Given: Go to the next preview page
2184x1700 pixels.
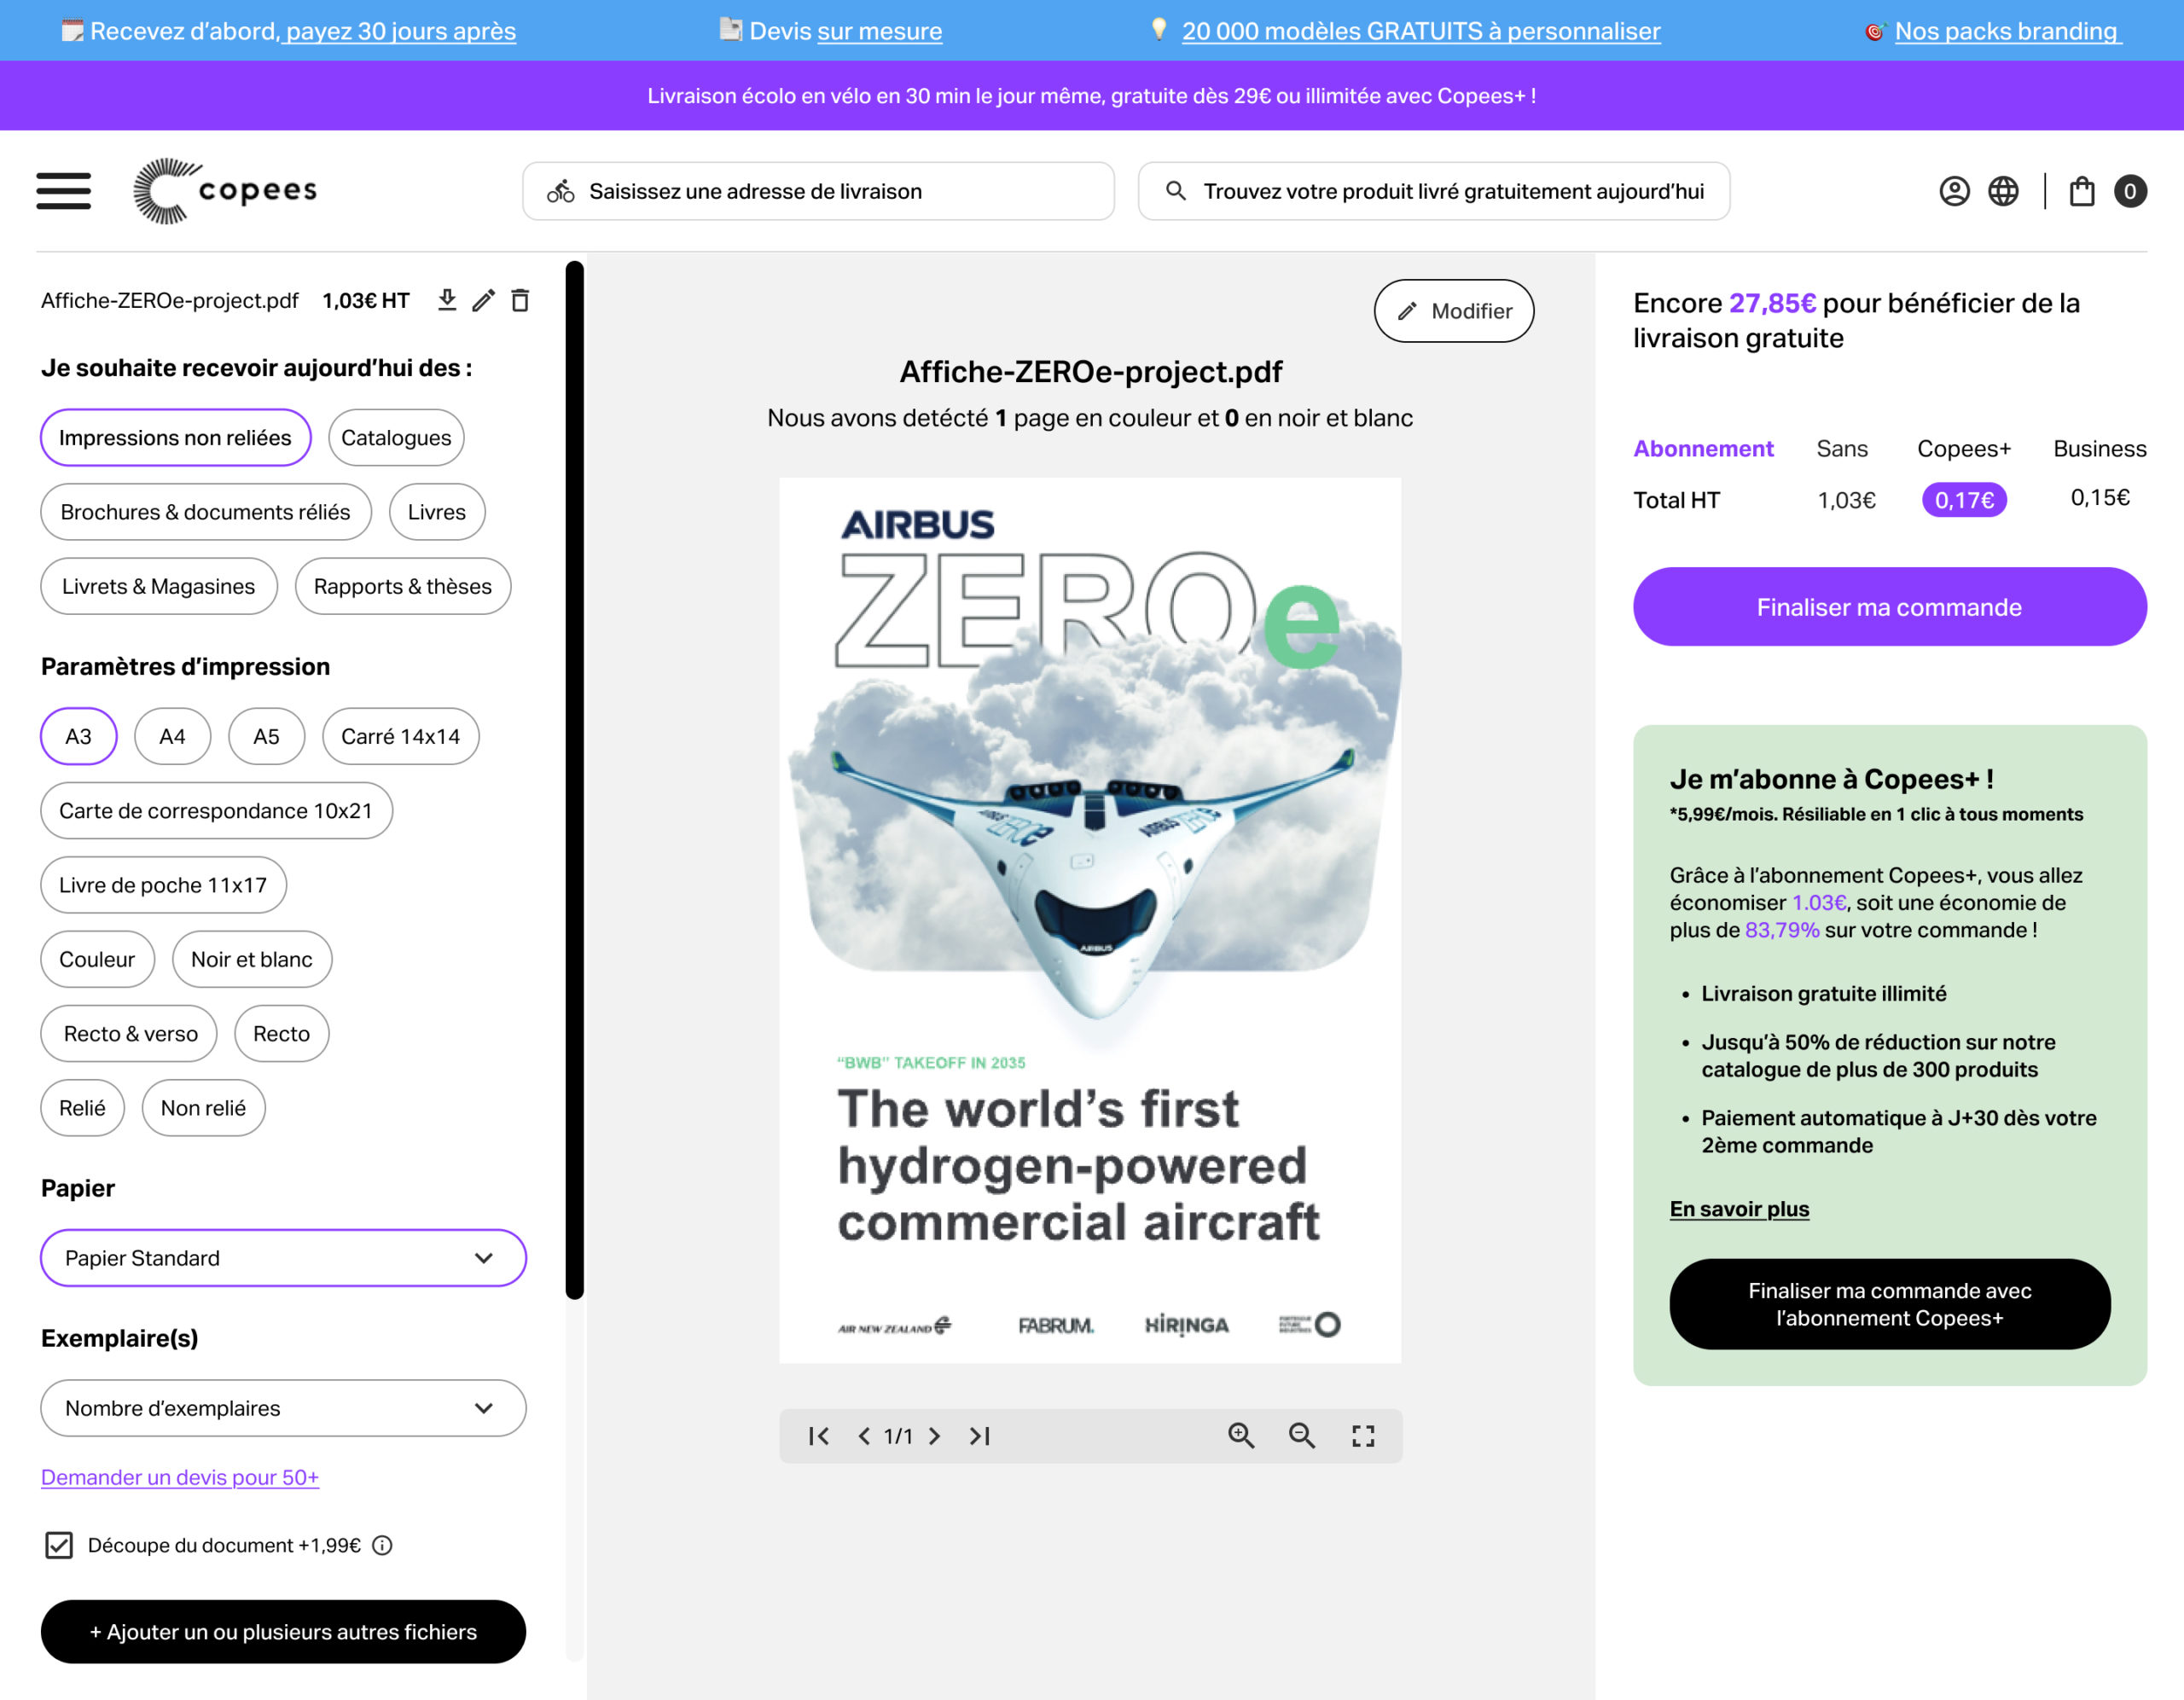Looking at the screenshot, I should pos(934,1436).
